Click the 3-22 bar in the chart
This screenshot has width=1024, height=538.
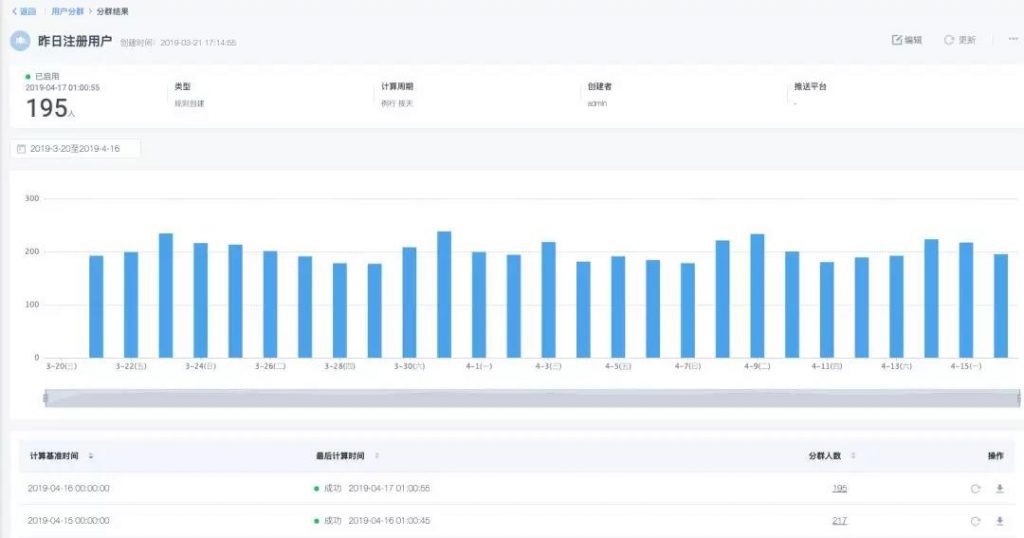click(x=131, y=304)
